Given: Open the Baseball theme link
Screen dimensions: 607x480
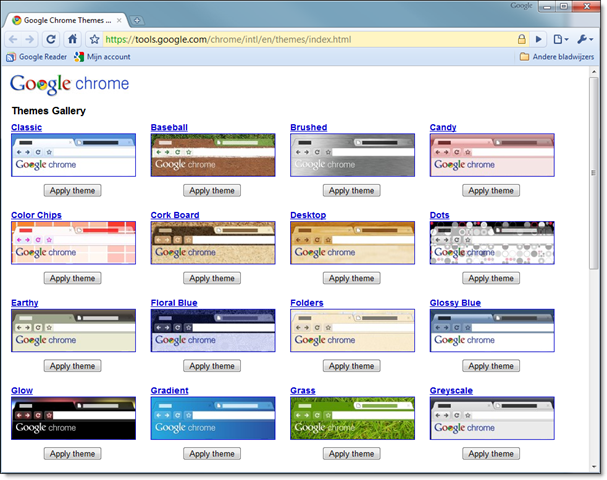Looking at the screenshot, I should [x=169, y=127].
